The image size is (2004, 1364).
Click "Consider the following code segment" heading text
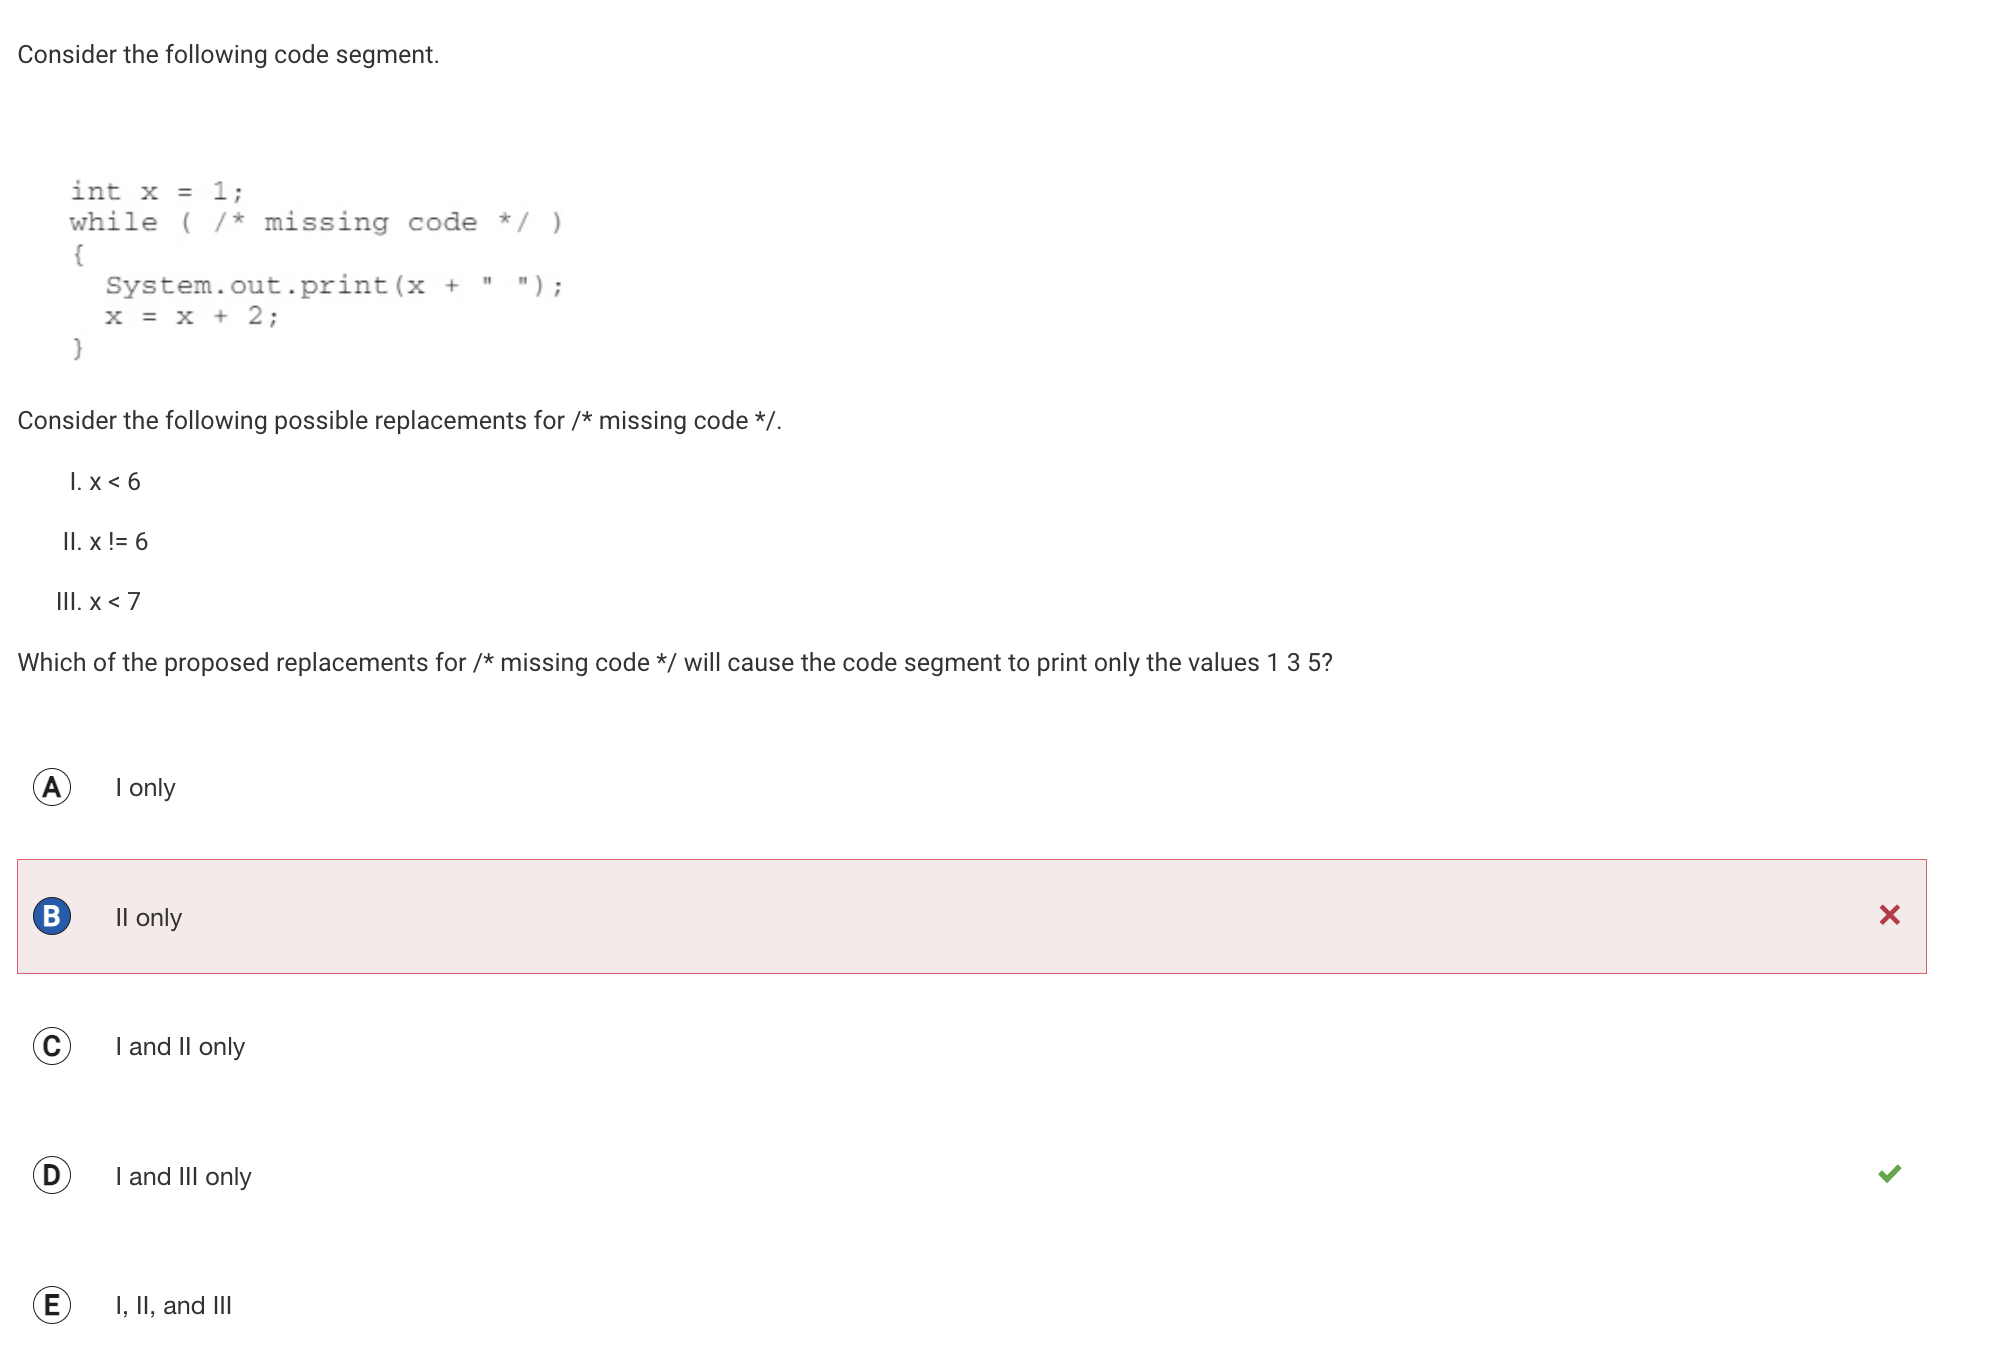228,54
